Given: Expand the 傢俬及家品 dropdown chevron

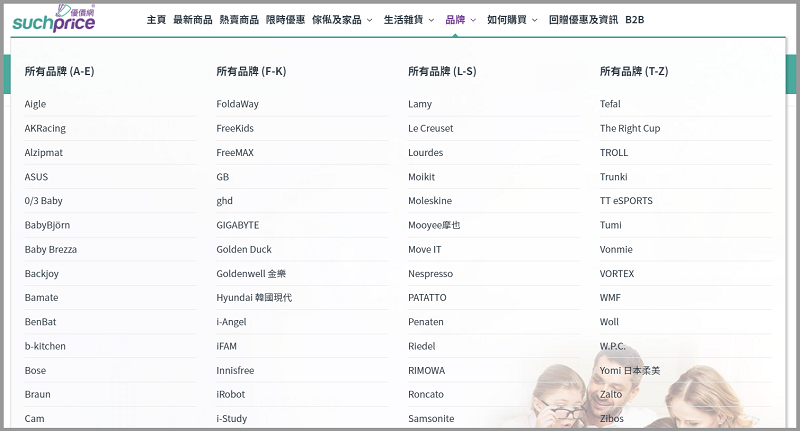Looking at the screenshot, I should click(369, 20).
